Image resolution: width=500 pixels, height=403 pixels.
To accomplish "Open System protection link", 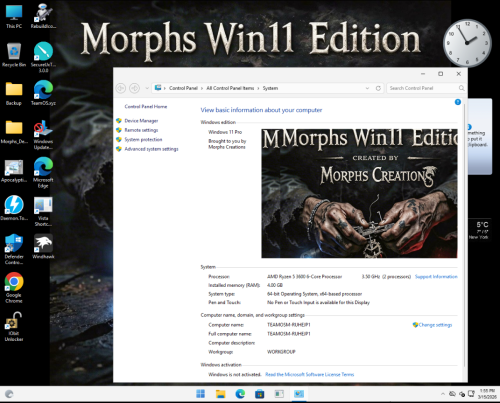I will (x=143, y=139).
